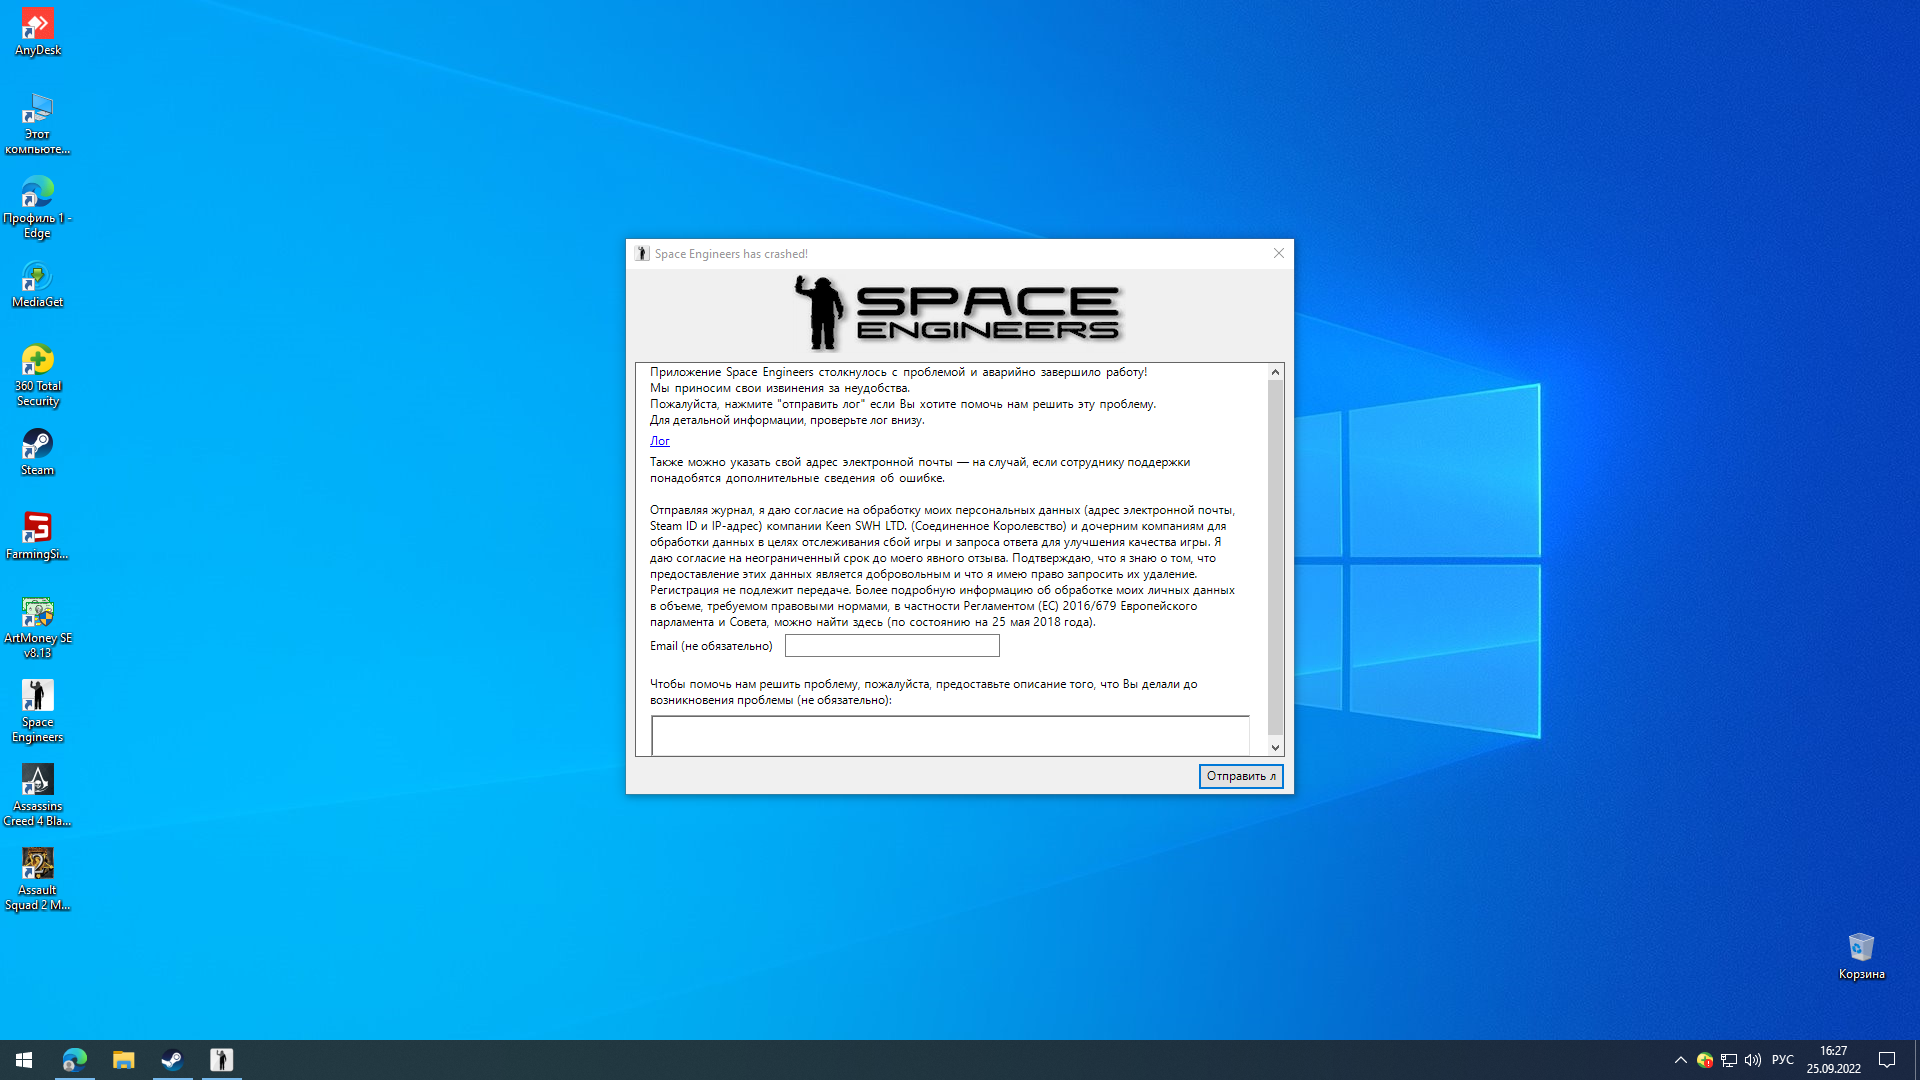This screenshot has width=1920, height=1080.
Task: Click Steam icon in taskbar
Action: [x=172, y=1060]
